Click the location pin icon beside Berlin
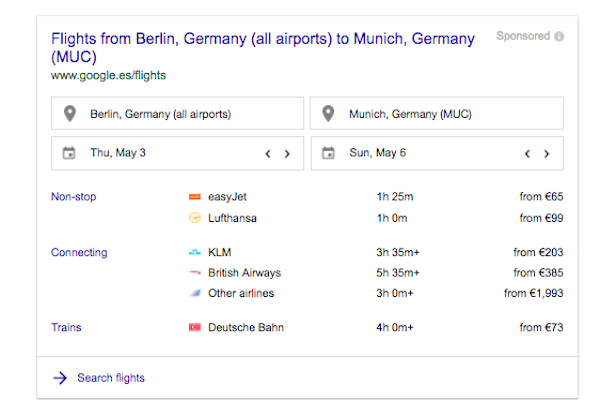 70,114
